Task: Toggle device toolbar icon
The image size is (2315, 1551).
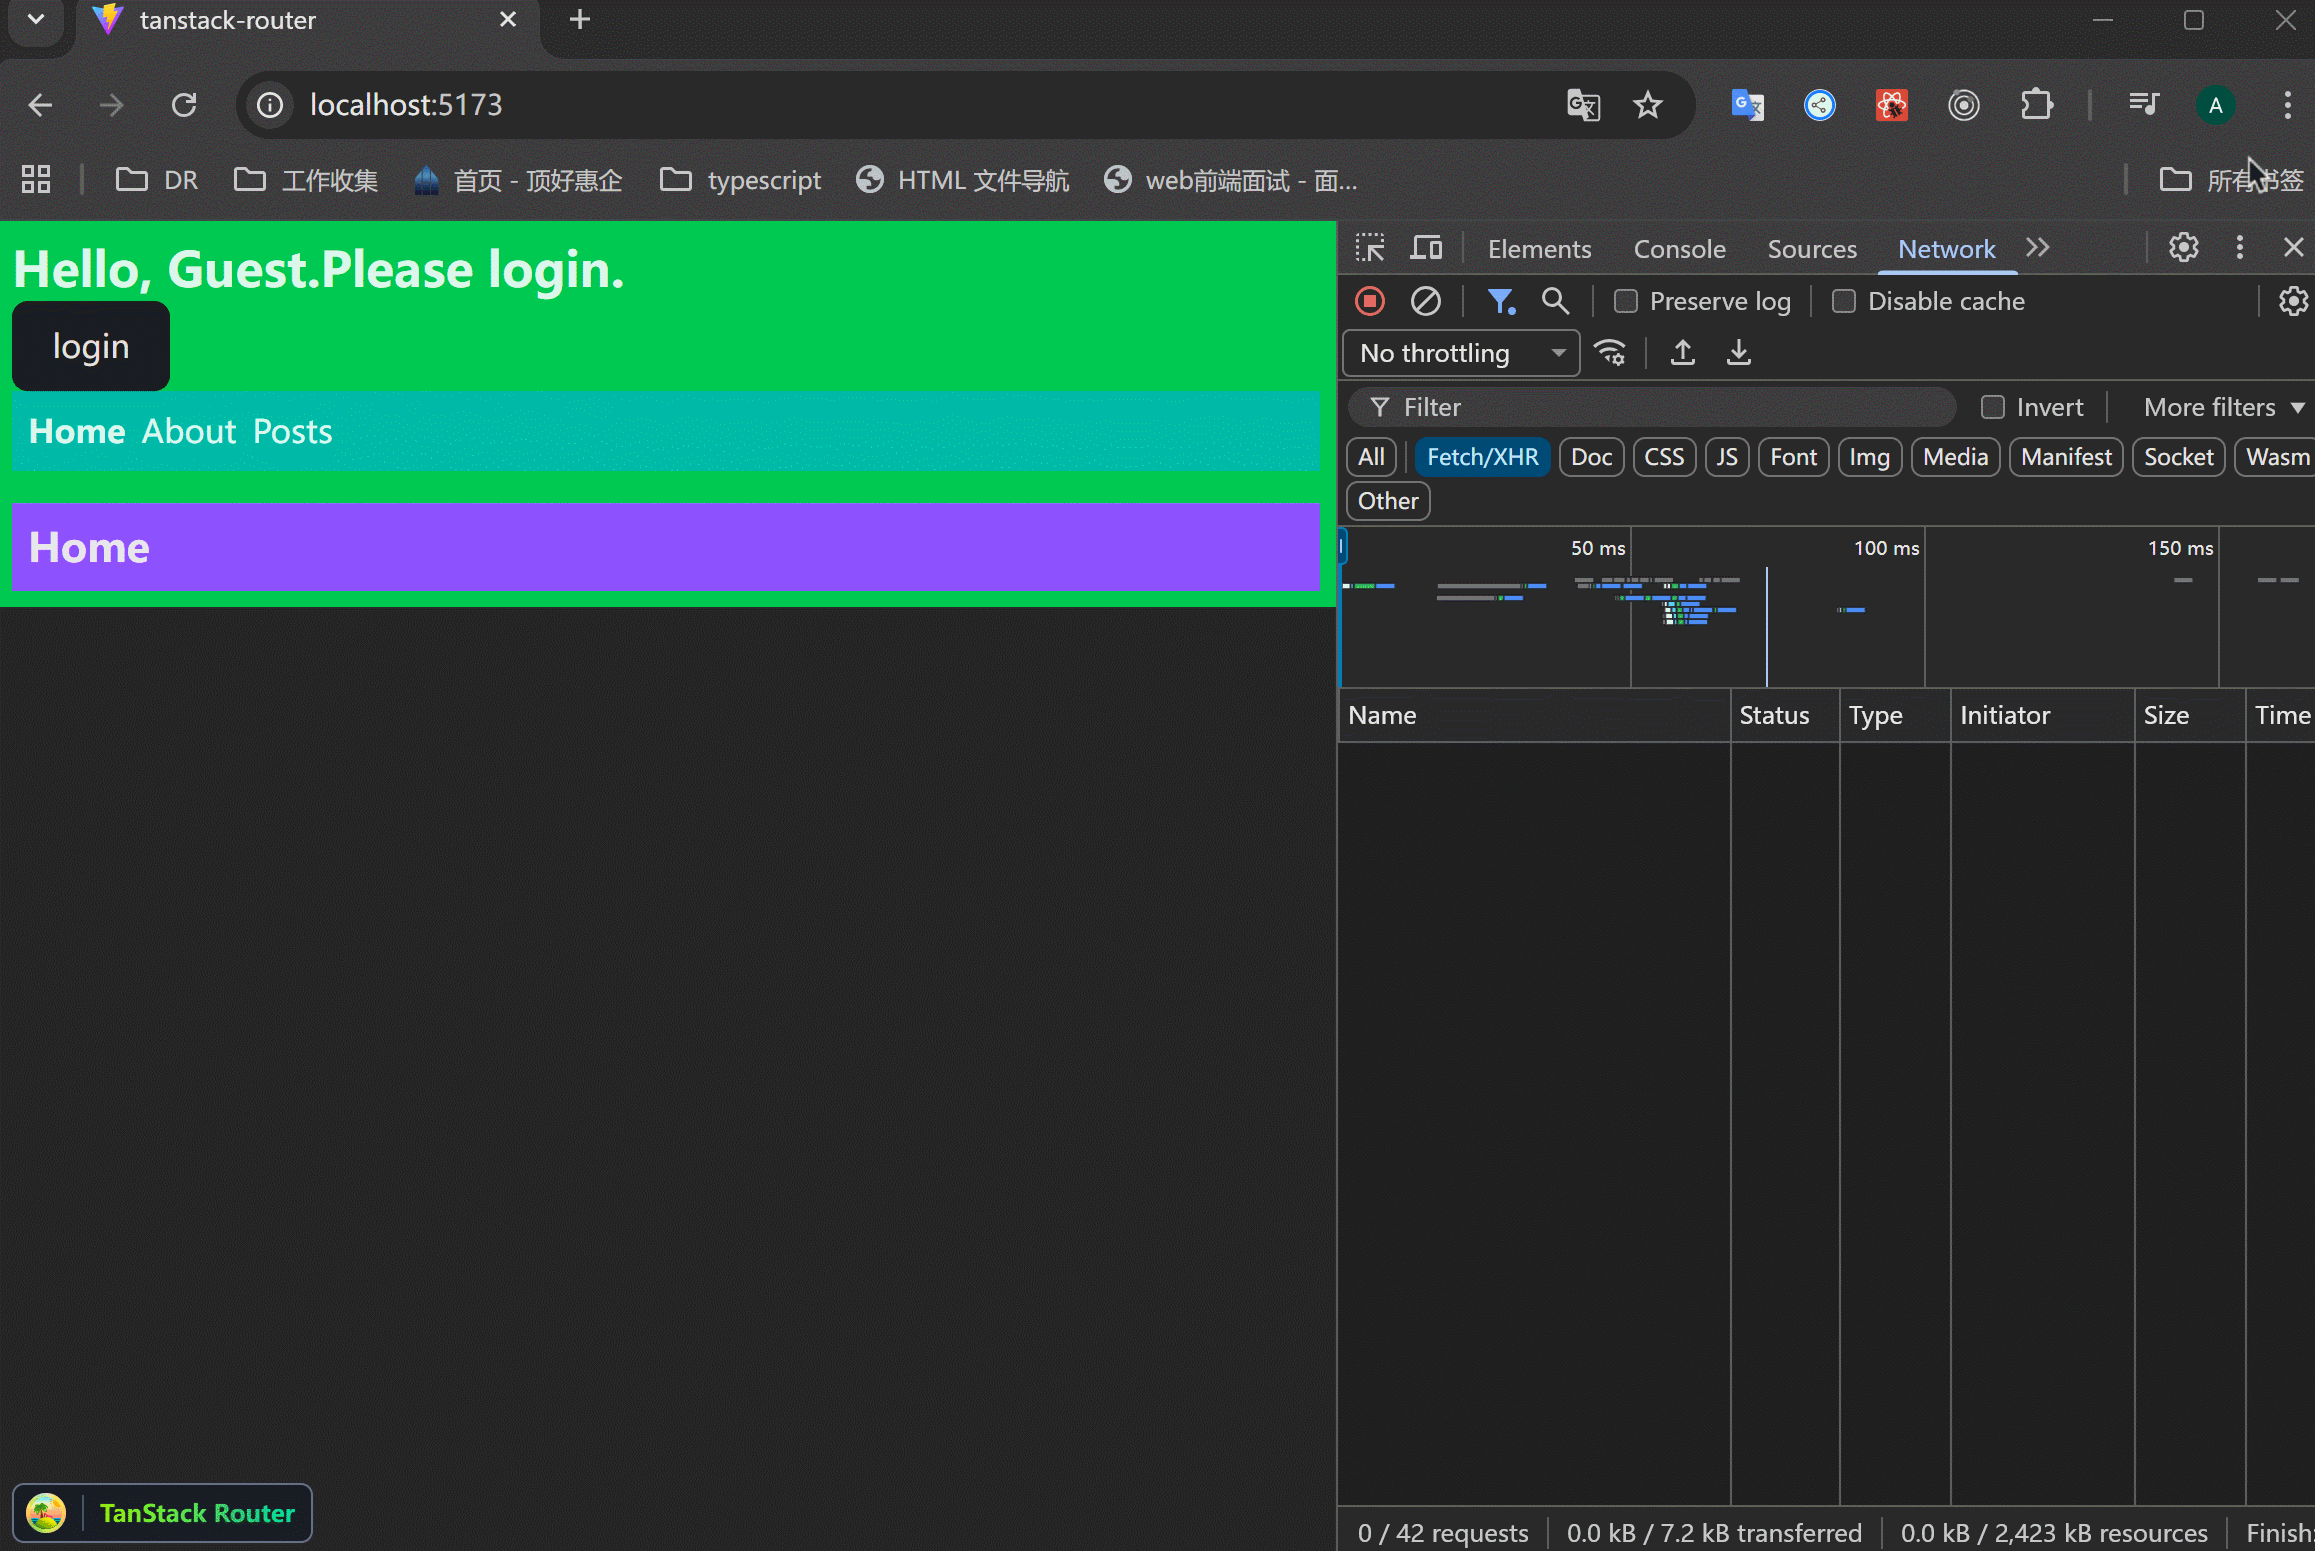Action: point(1426,248)
